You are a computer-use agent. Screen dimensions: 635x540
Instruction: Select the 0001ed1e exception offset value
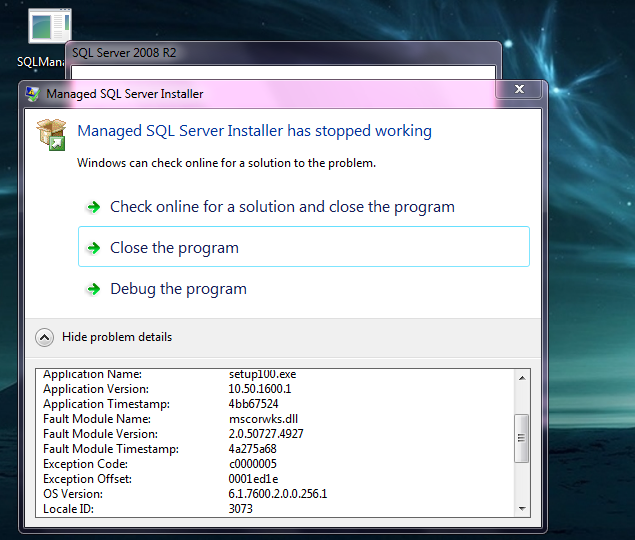[x=253, y=479]
